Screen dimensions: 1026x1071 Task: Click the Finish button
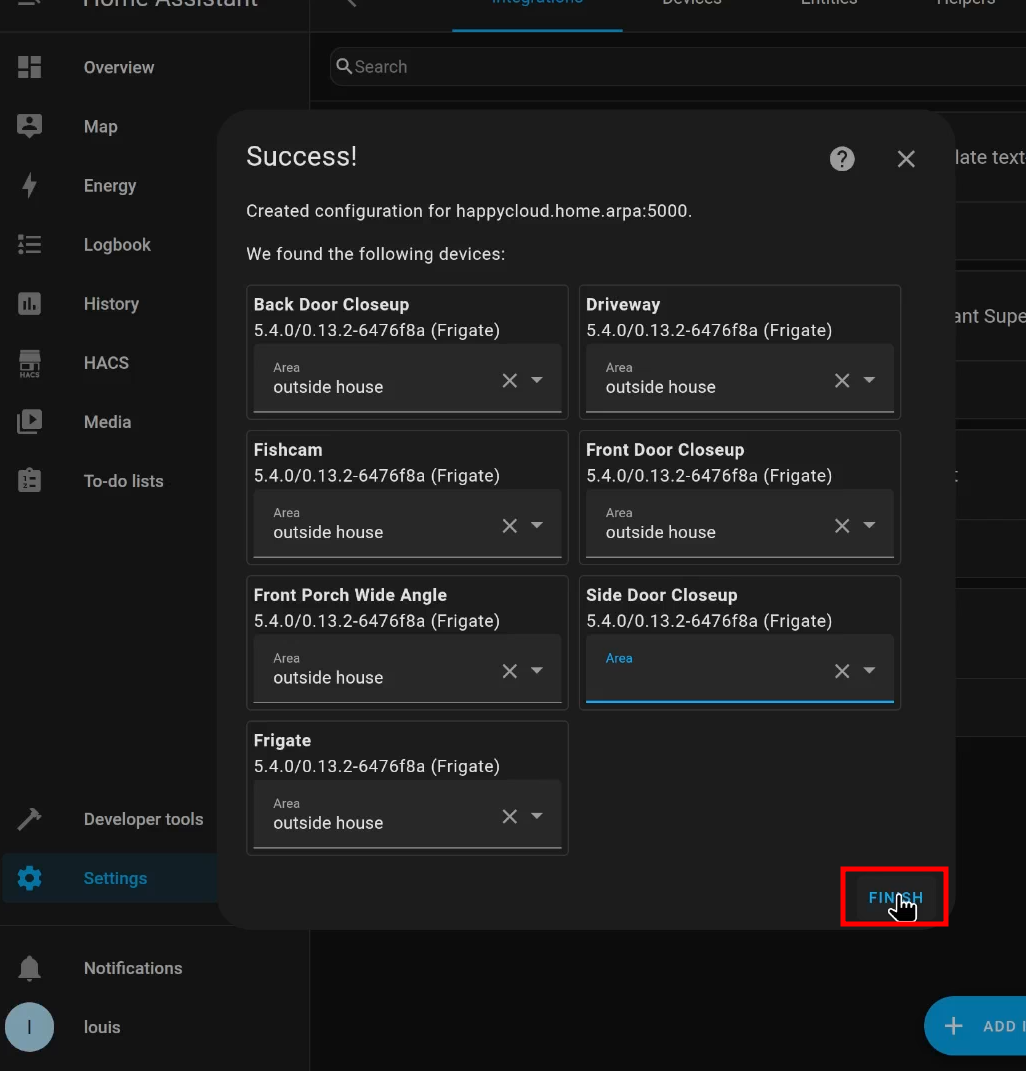(x=895, y=897)
